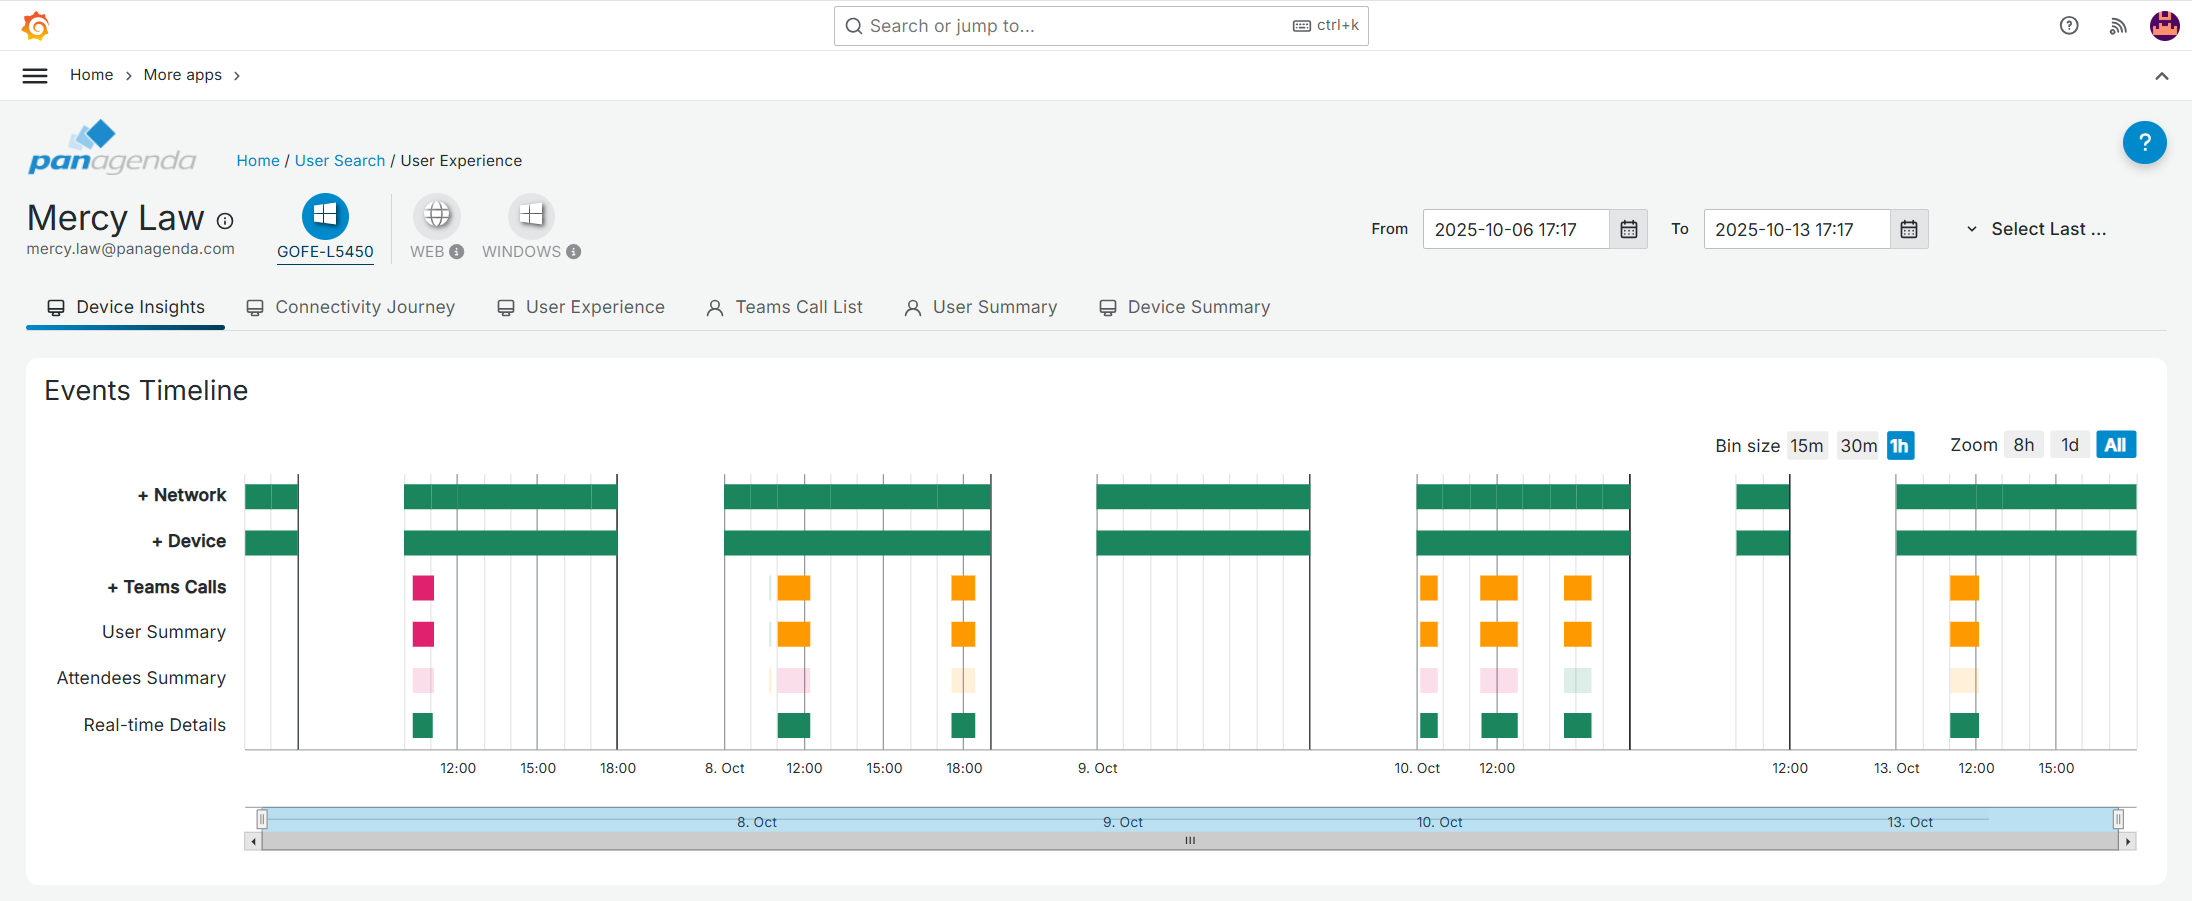This screenshot has height=901, width=2192.
Task: Set bin size to 30m
Action: point(1858,446)
